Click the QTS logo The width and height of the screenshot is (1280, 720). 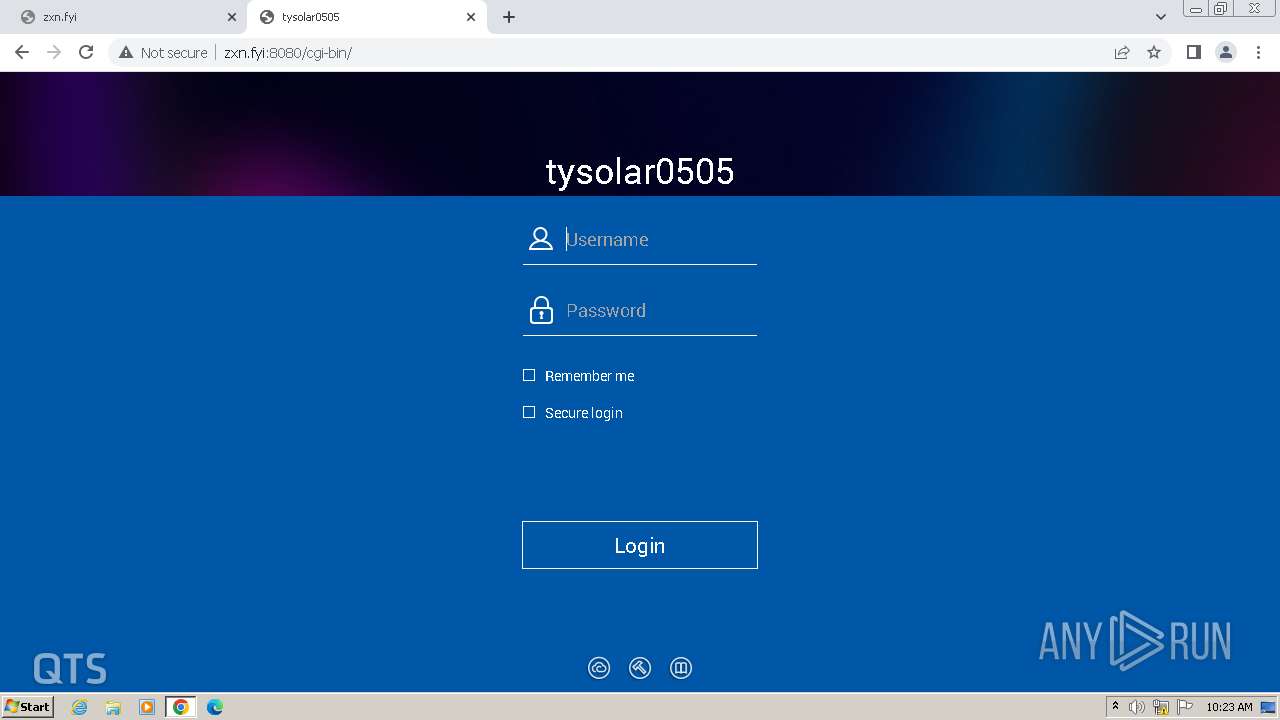70,668
